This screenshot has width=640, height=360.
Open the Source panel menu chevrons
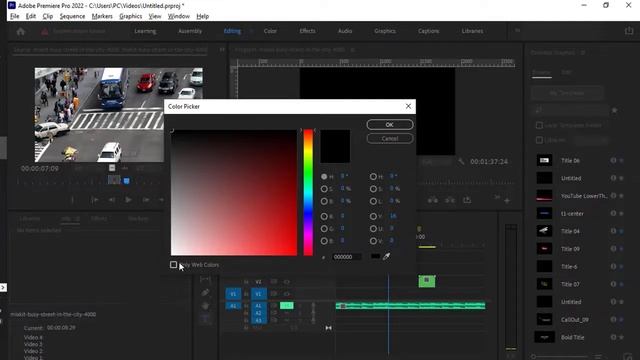[x=222, y=50]
